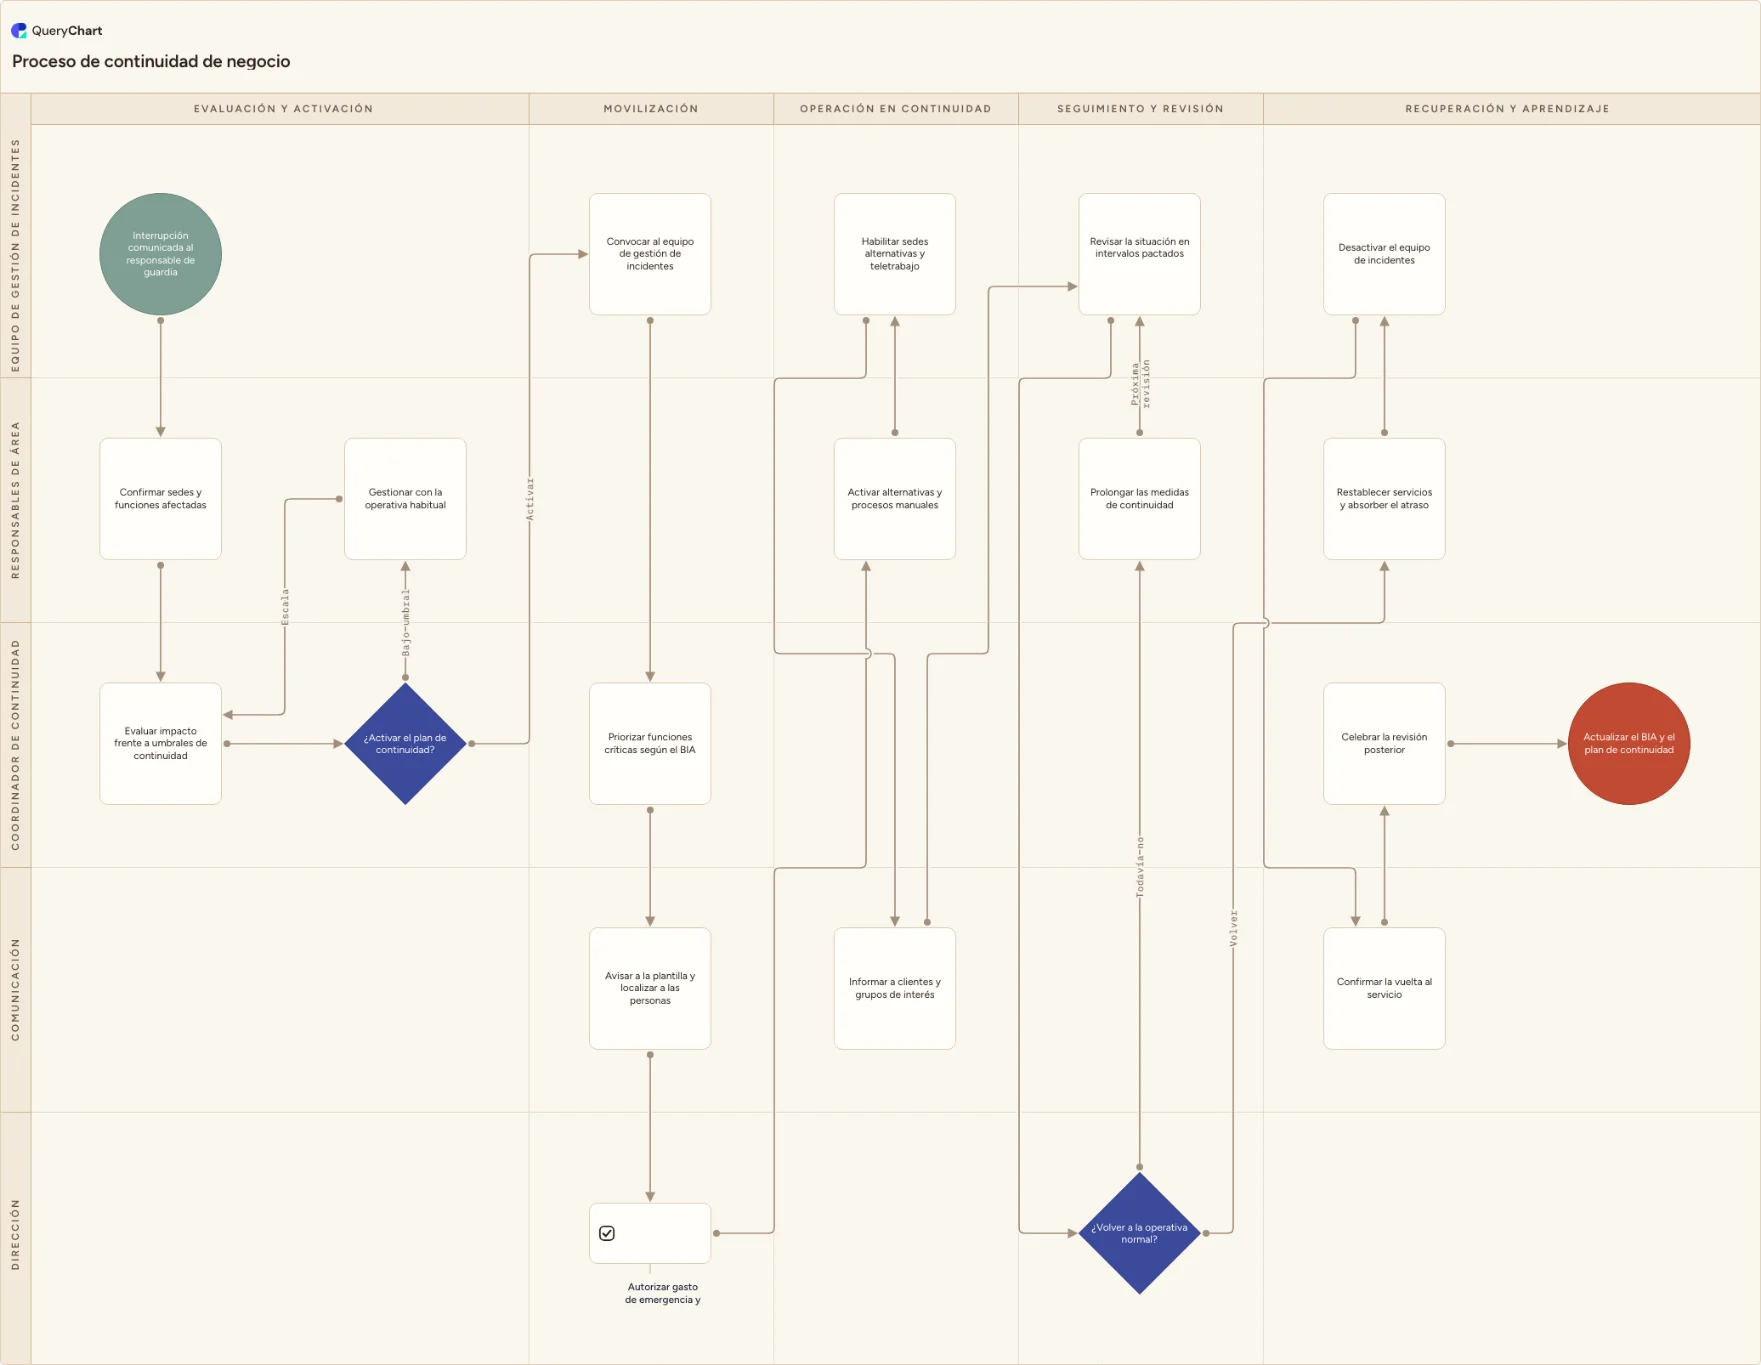The width and height of the screenshot is (1761, 1365).
Task: Select the 'Prolongar las medidas de continuidad' node
Action: point(1139,499)
